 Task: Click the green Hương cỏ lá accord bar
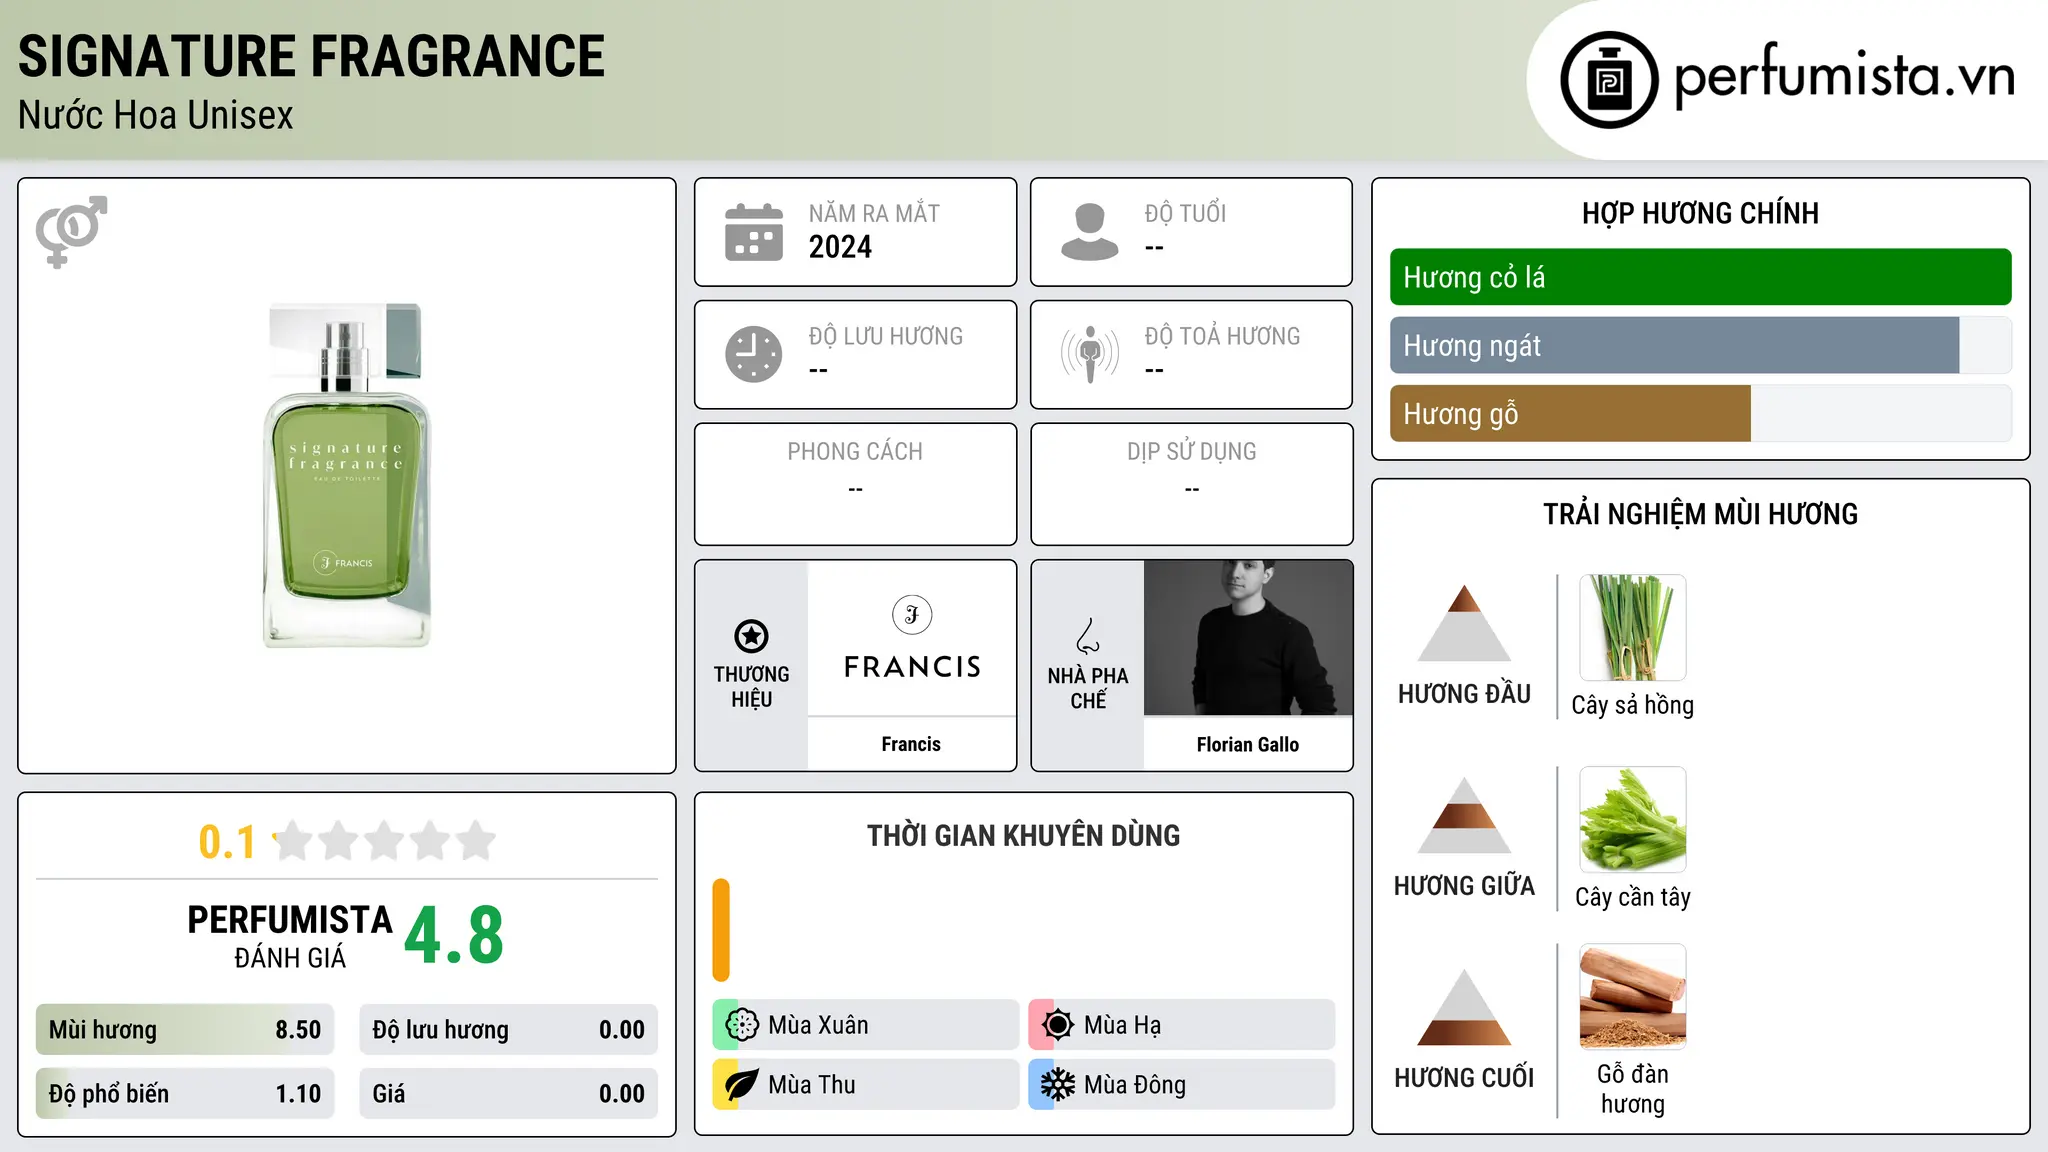point(1700,277)
